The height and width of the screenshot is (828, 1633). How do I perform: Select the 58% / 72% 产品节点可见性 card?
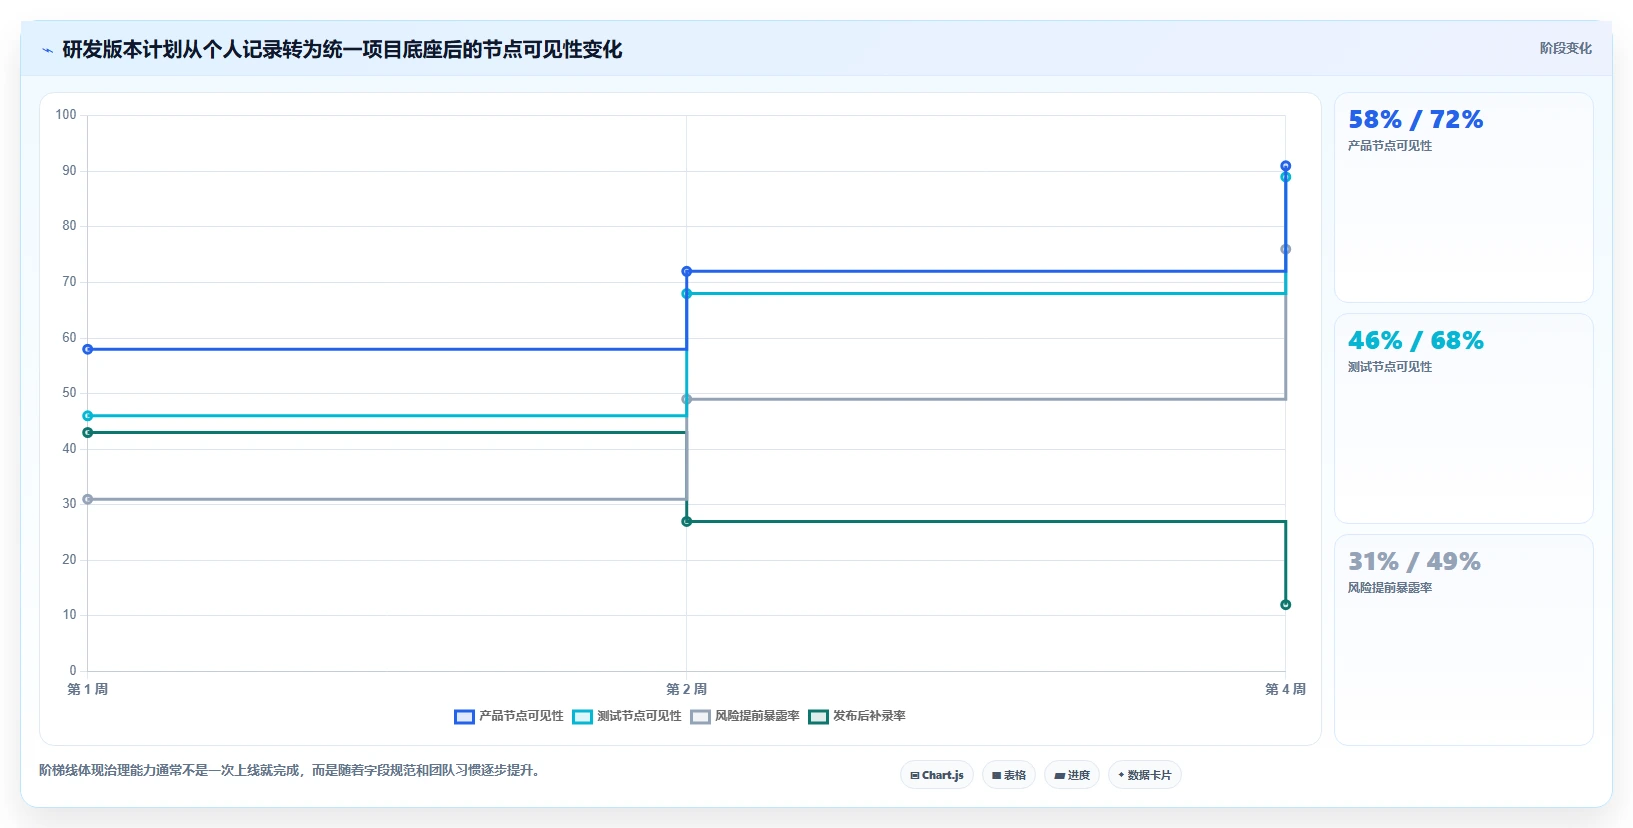[1463, 198]
